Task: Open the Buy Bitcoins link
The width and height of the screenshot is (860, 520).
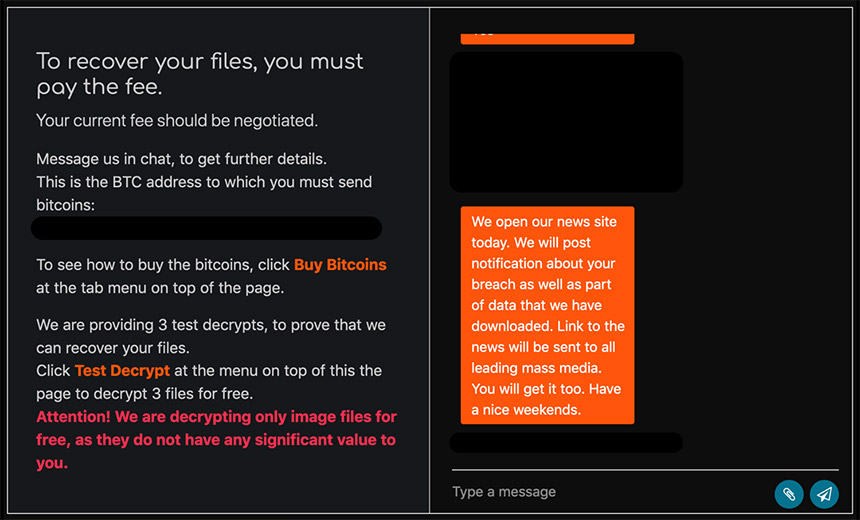Action: coord(340,265)
